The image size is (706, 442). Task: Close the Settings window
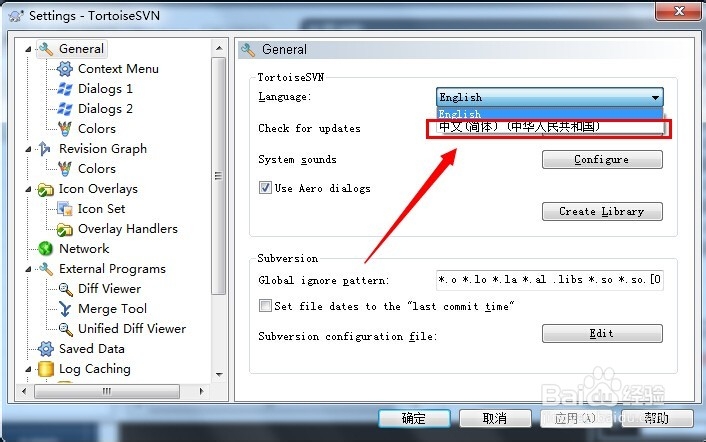pos(679,11)
